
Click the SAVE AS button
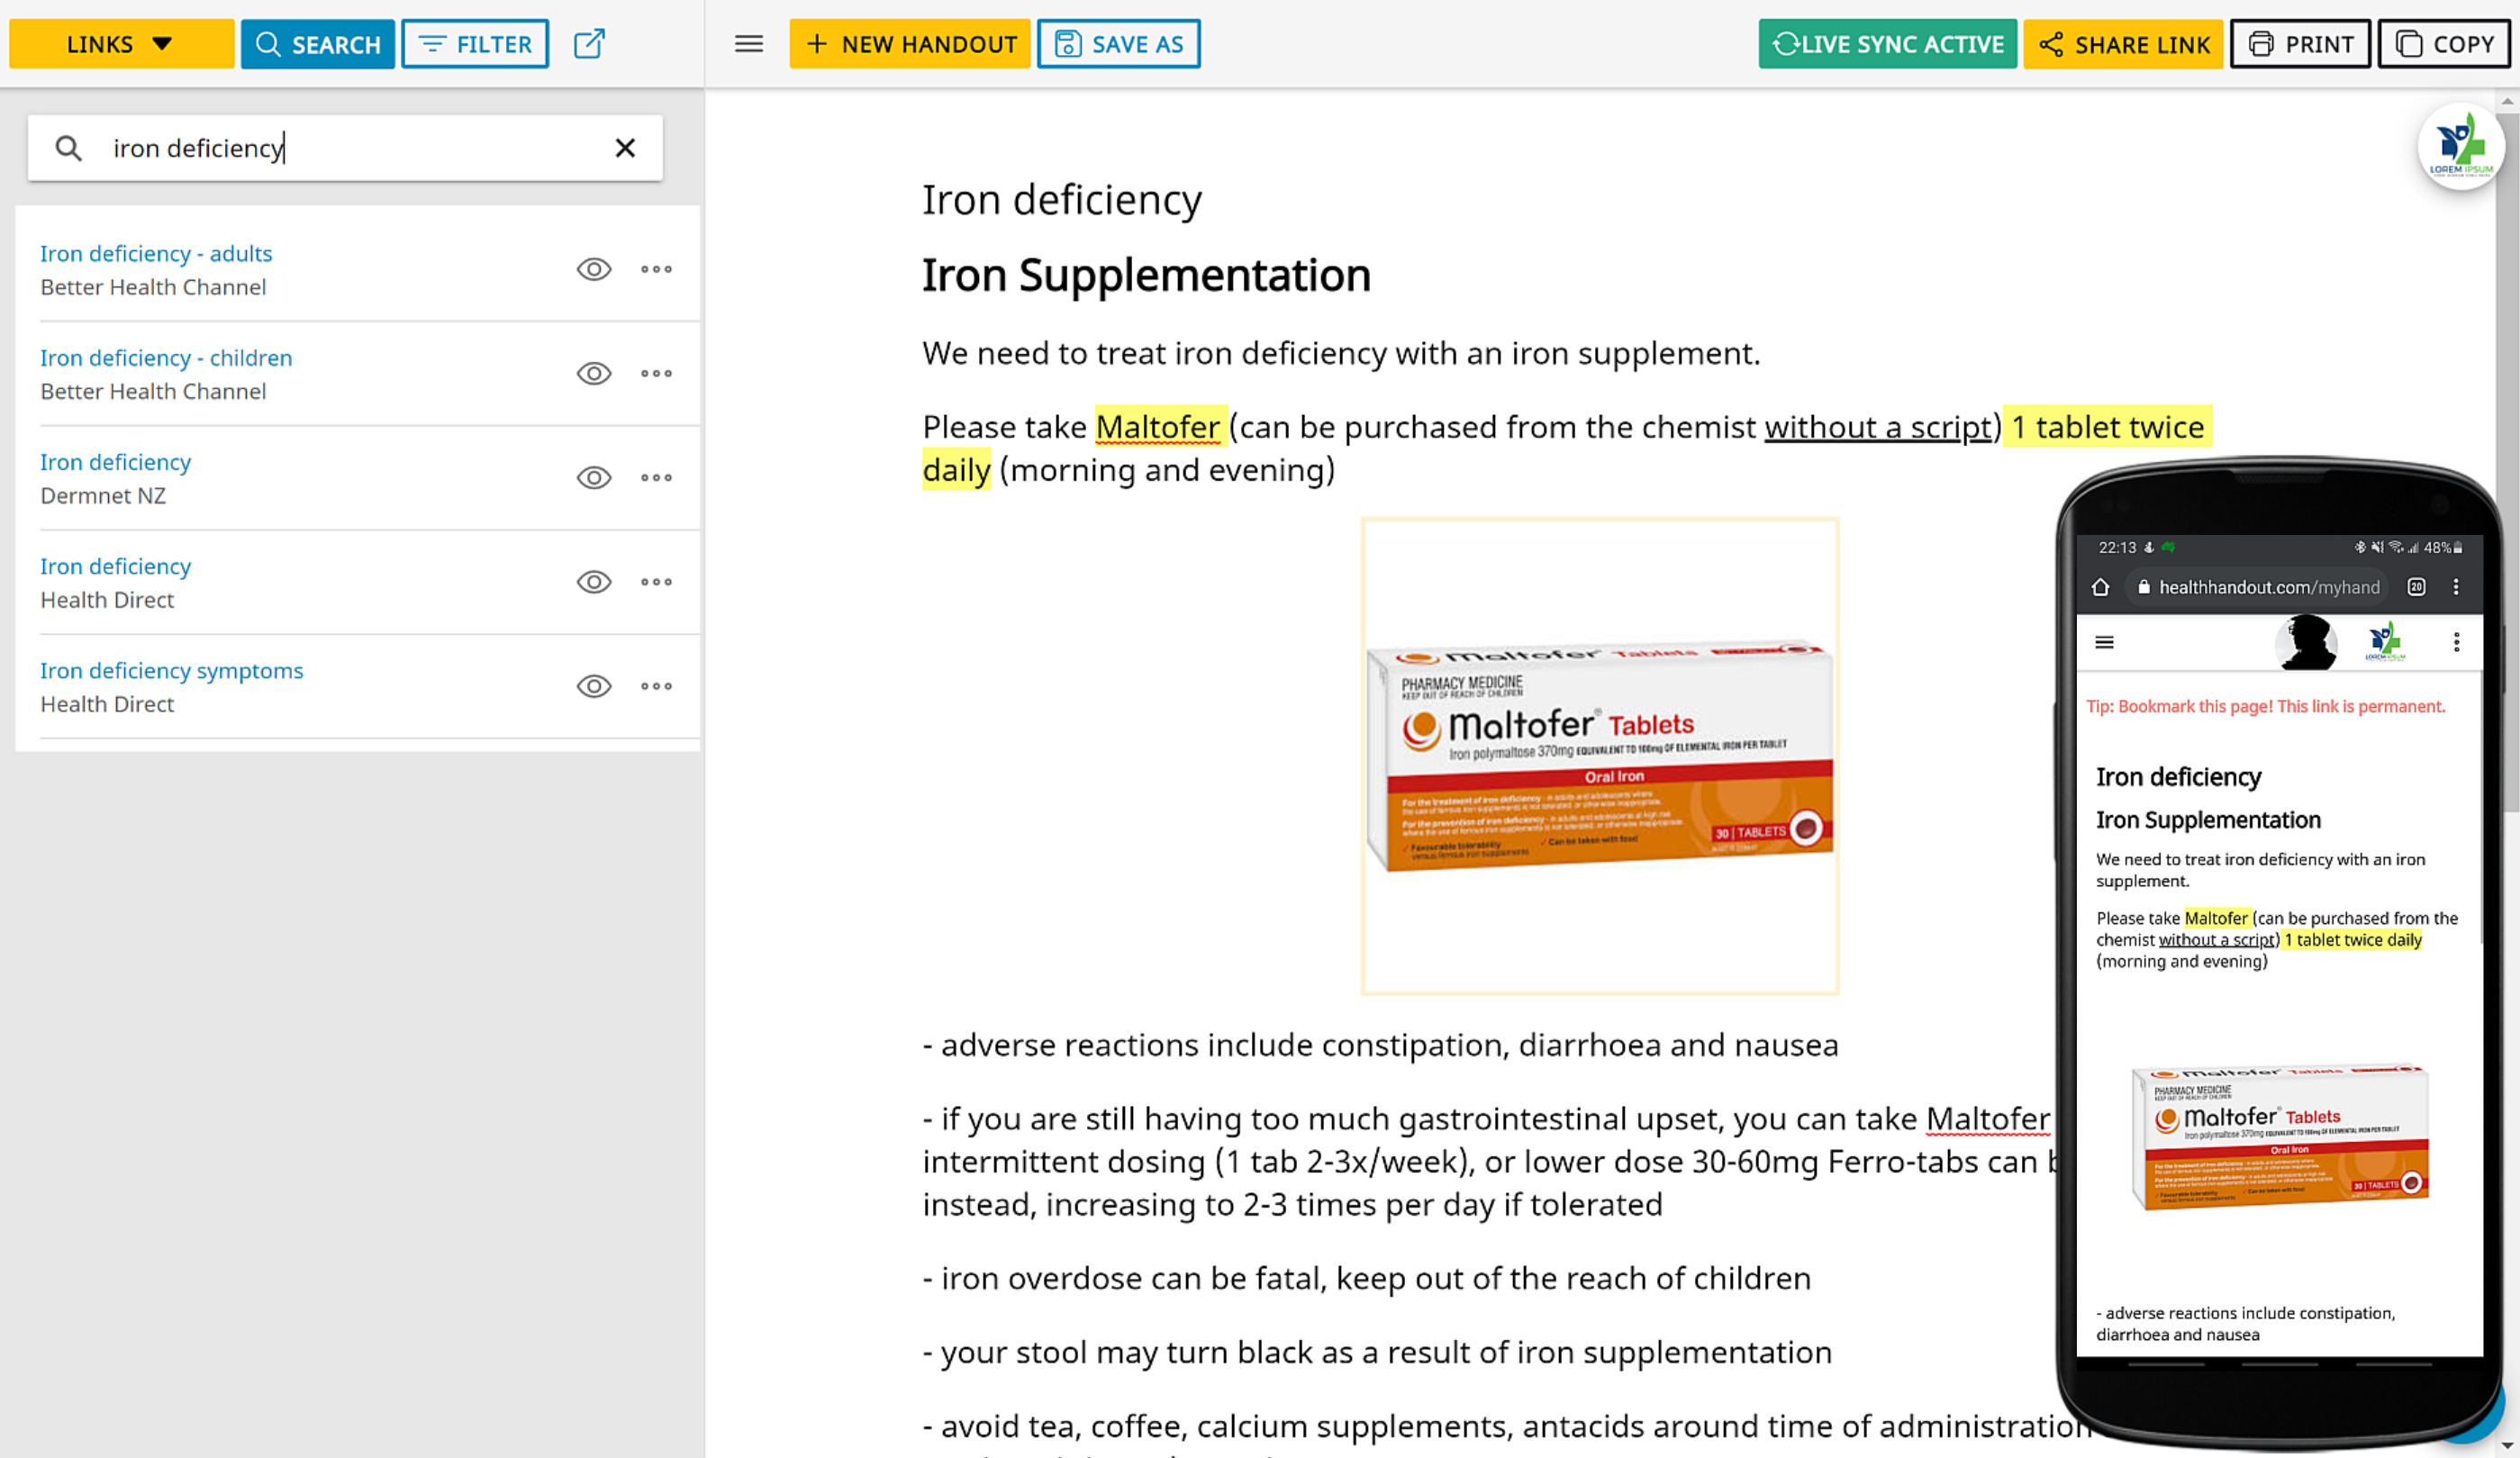(1119, 44)
